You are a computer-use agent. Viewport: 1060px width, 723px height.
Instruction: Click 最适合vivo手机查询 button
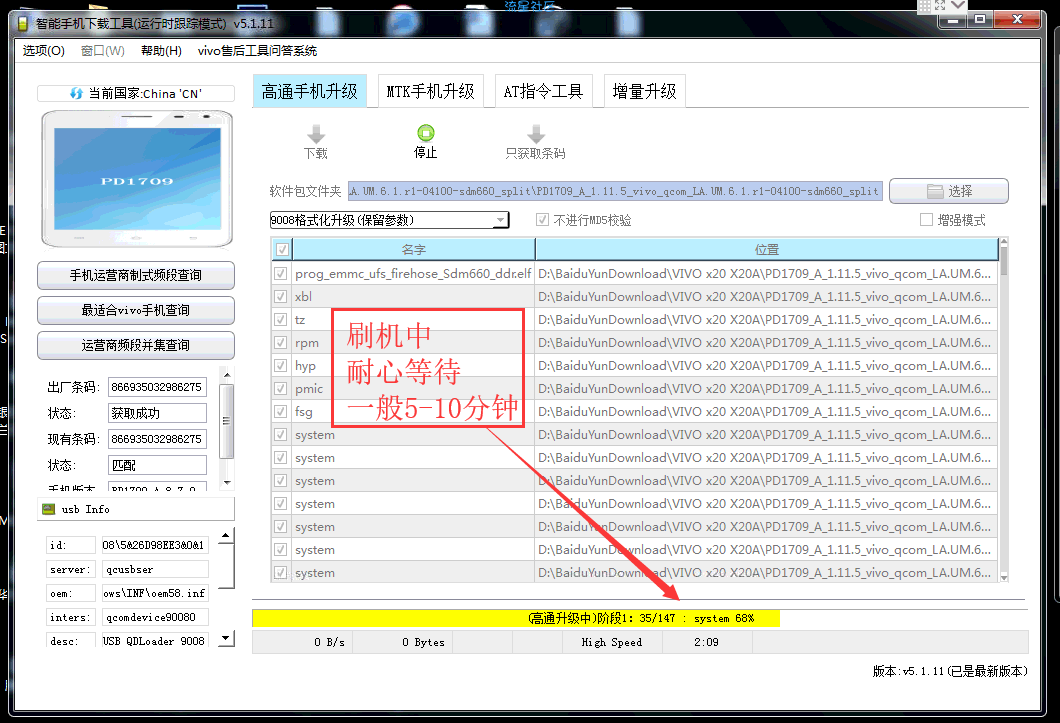[136, 310]
